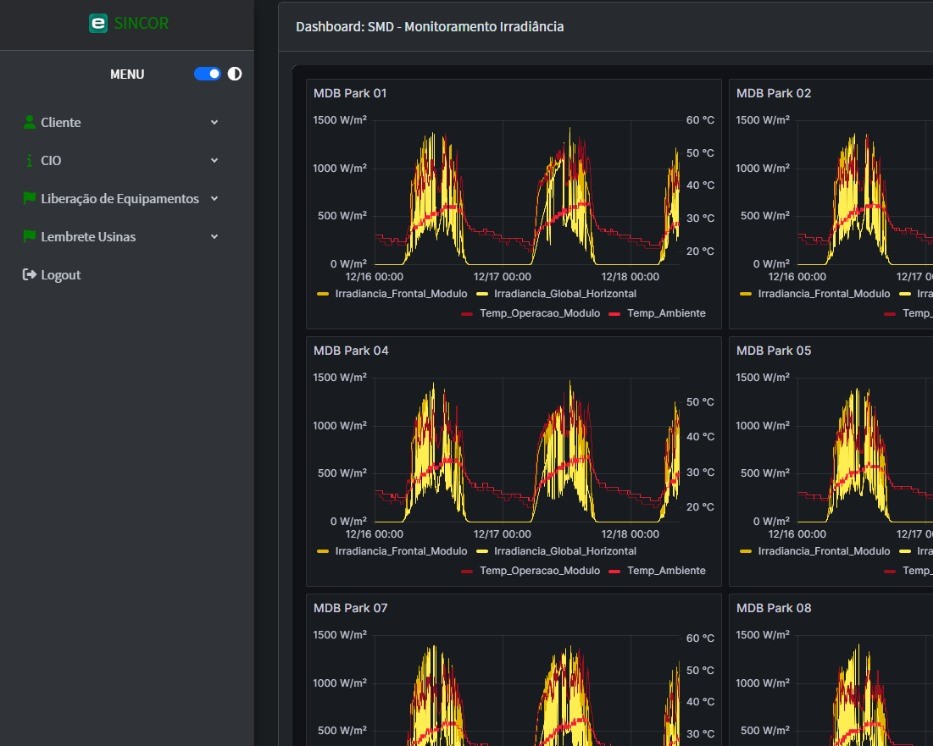This screenshot has width=933, height=746.
Task: Expand the Cliente menu chevron
Action: click(x=214, y=122)
